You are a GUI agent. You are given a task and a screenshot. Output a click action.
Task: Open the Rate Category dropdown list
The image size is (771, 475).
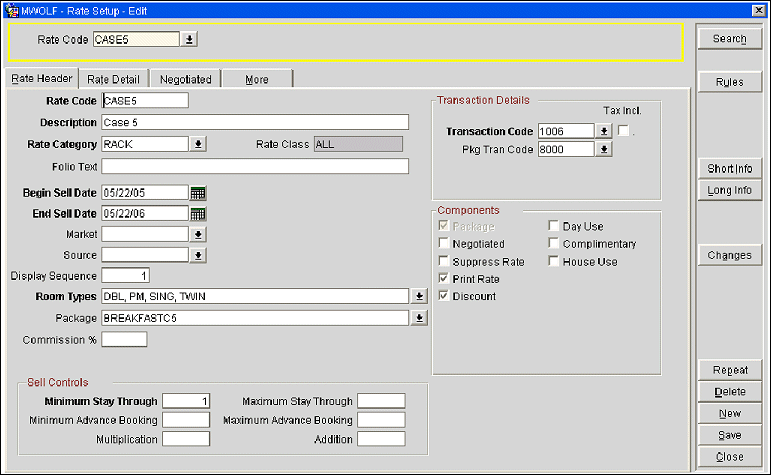[198, 144]
